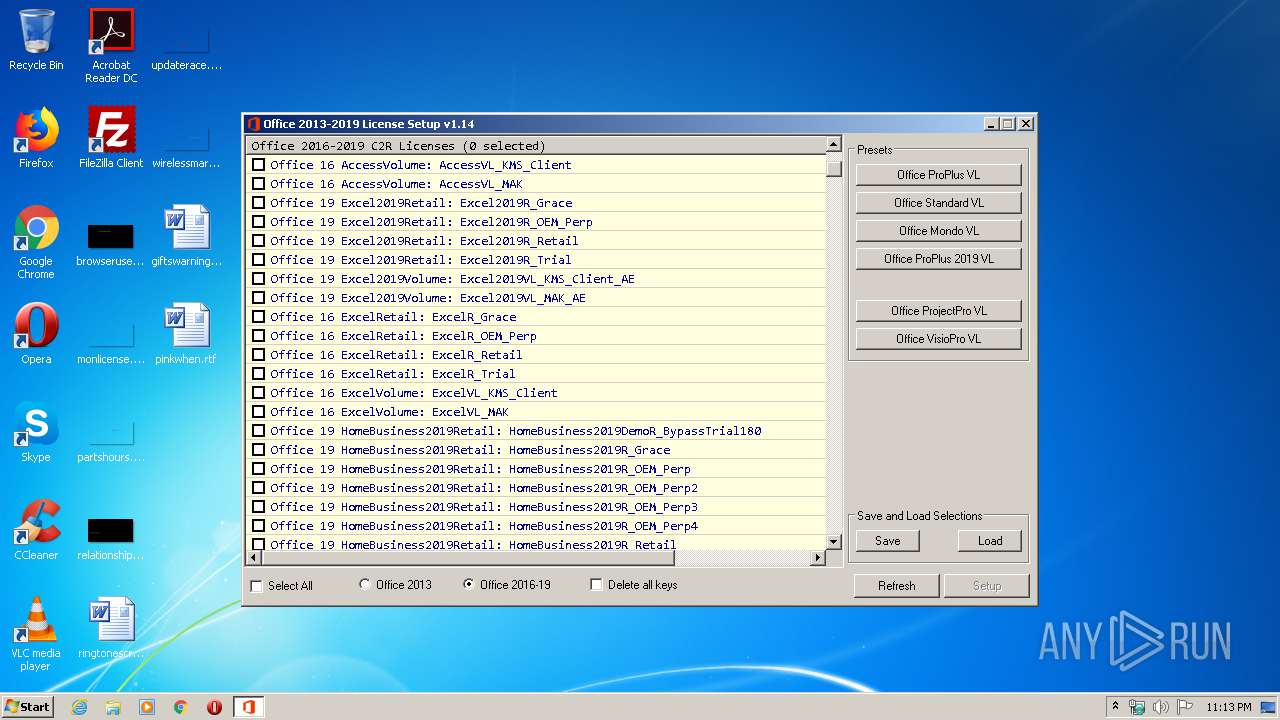1280x720 pixels.
Task: Enable Delete all keys option
Action: click(597, 585)
